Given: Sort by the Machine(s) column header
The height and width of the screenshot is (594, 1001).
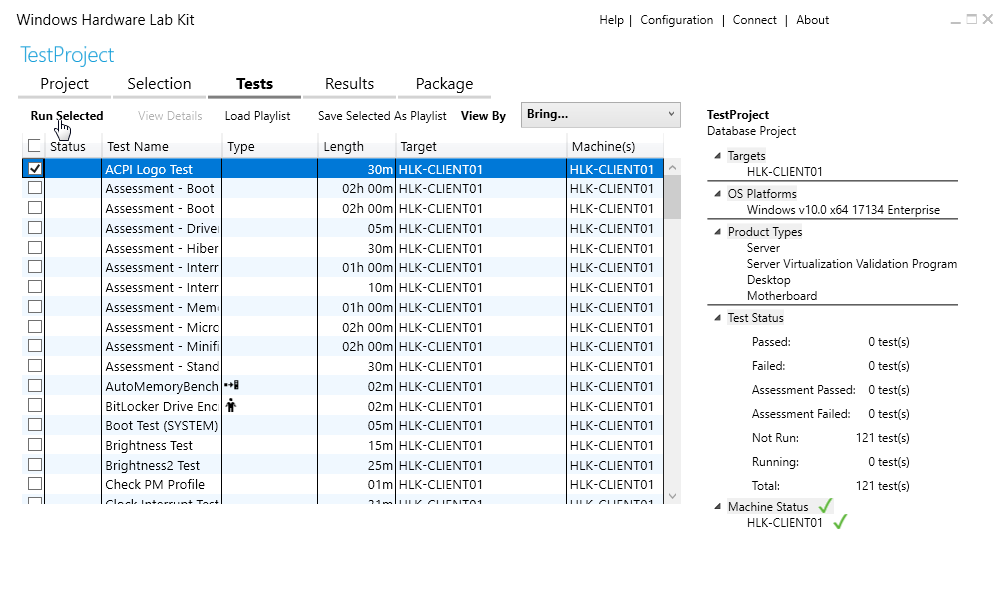Looking at the screenshot, I should tap(603, 146).
